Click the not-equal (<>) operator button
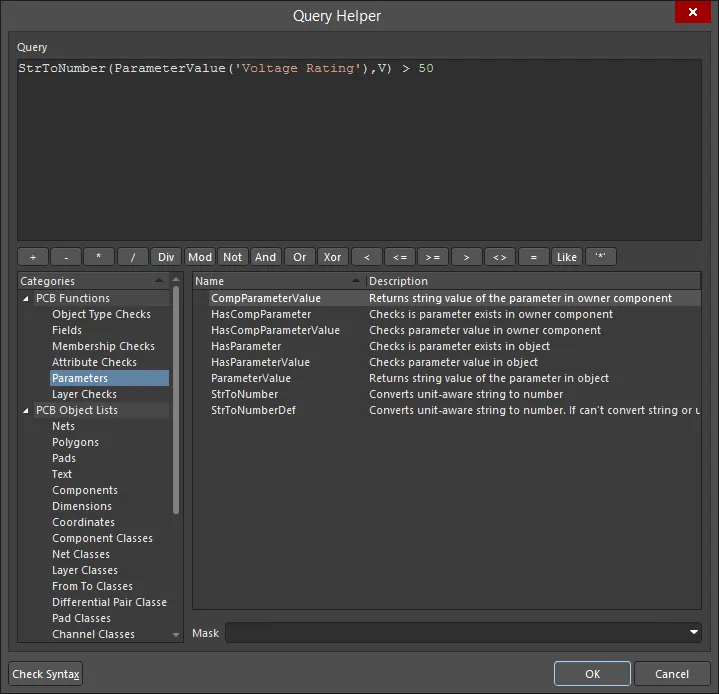The image size is (719, 694). tap(500, 257)
